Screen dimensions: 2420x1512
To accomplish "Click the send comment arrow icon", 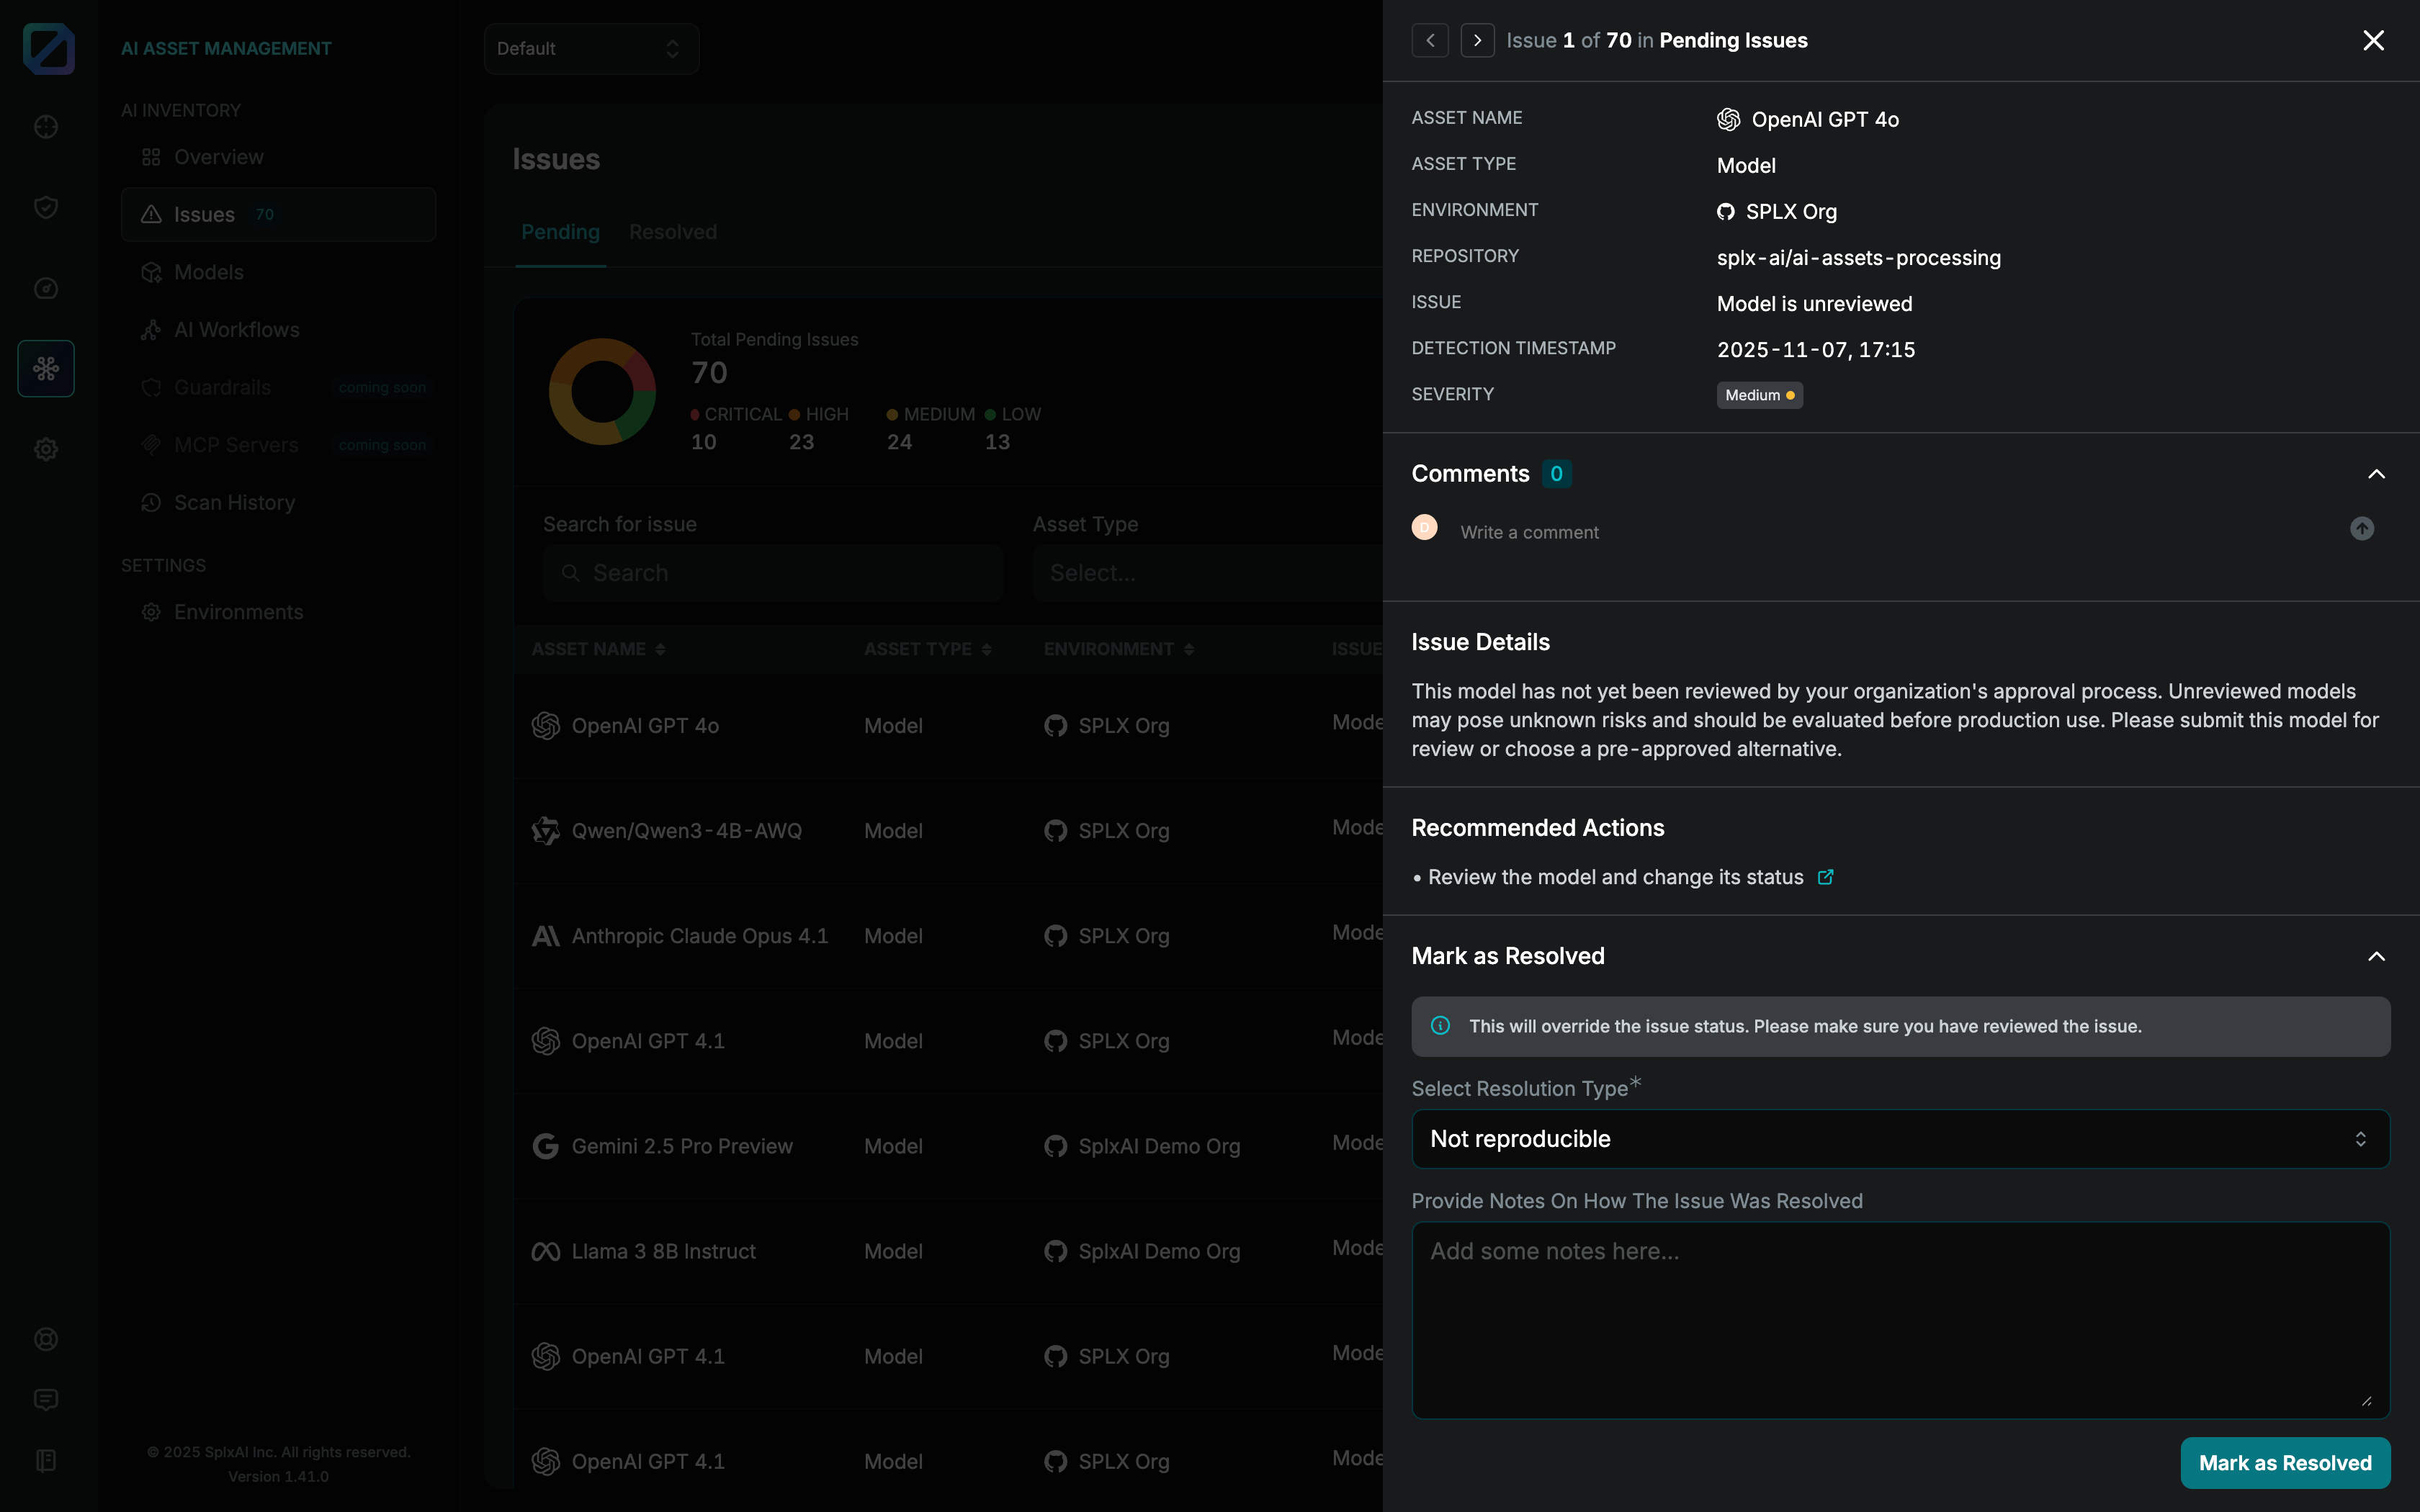I will click(2361, 529).
